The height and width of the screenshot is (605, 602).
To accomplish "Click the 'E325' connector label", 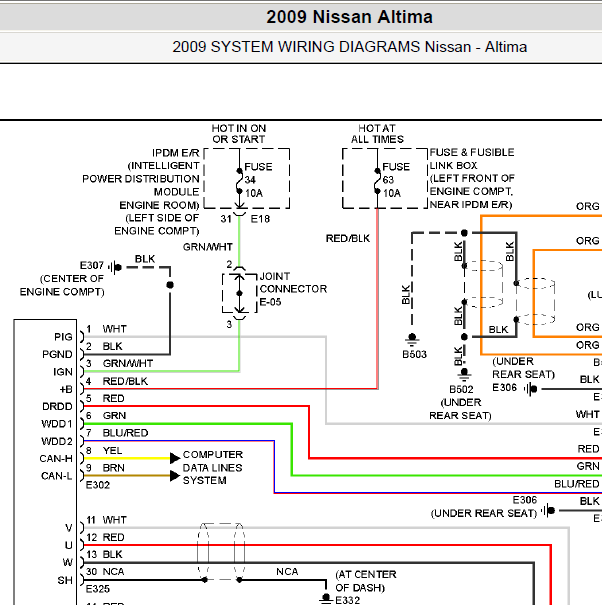I will pyautogui.click(x=98, y=589).
